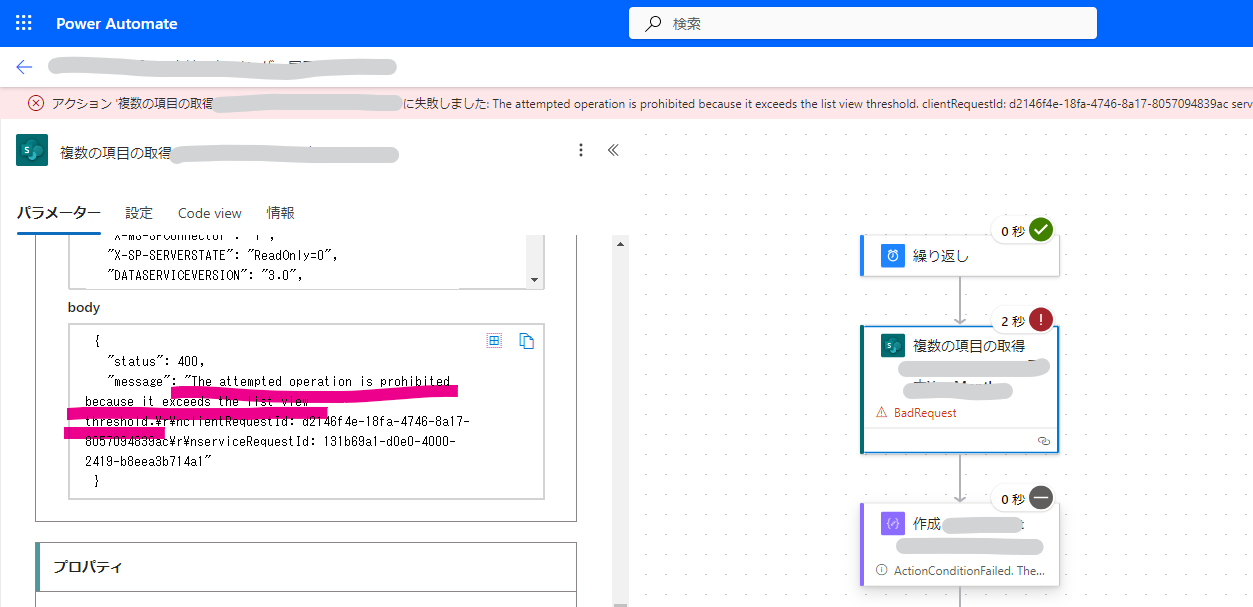
Task: Switch to the 情報 tab
Action: point(281,213)
